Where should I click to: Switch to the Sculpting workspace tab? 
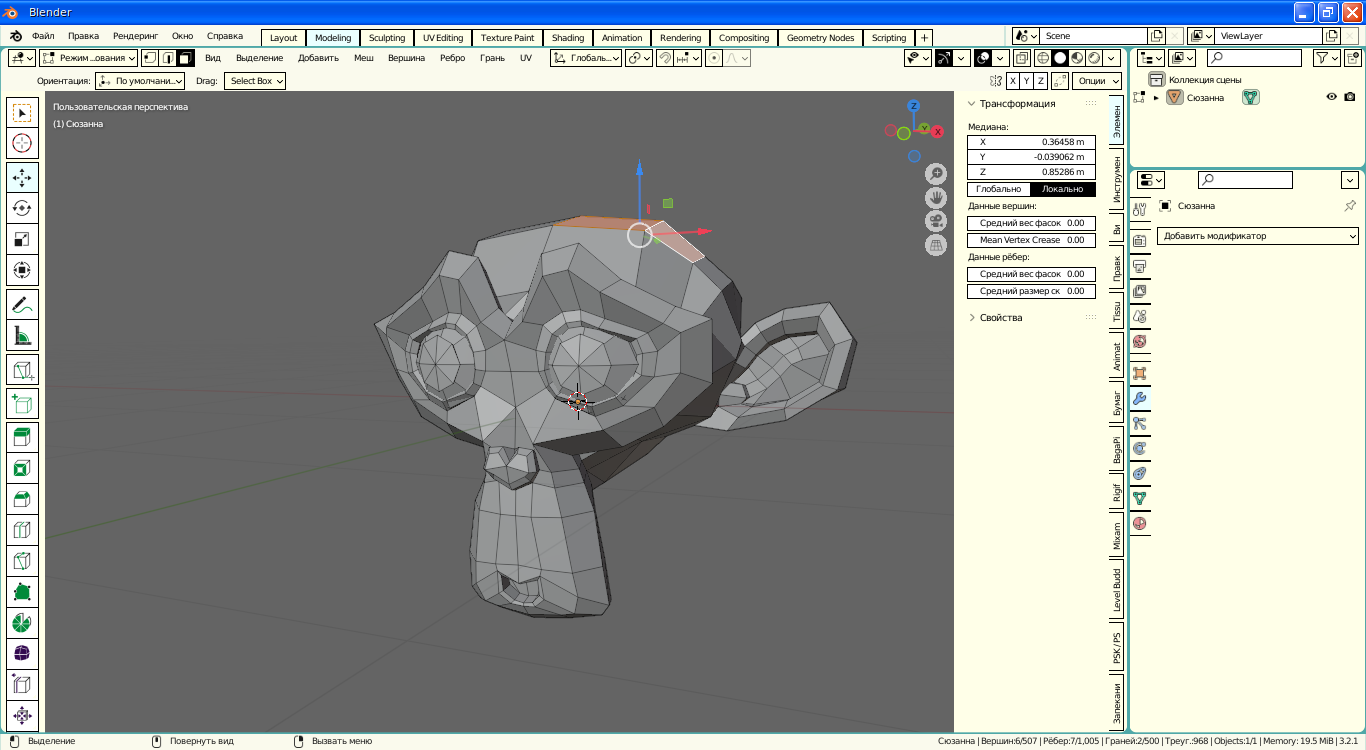coord(387,38)
